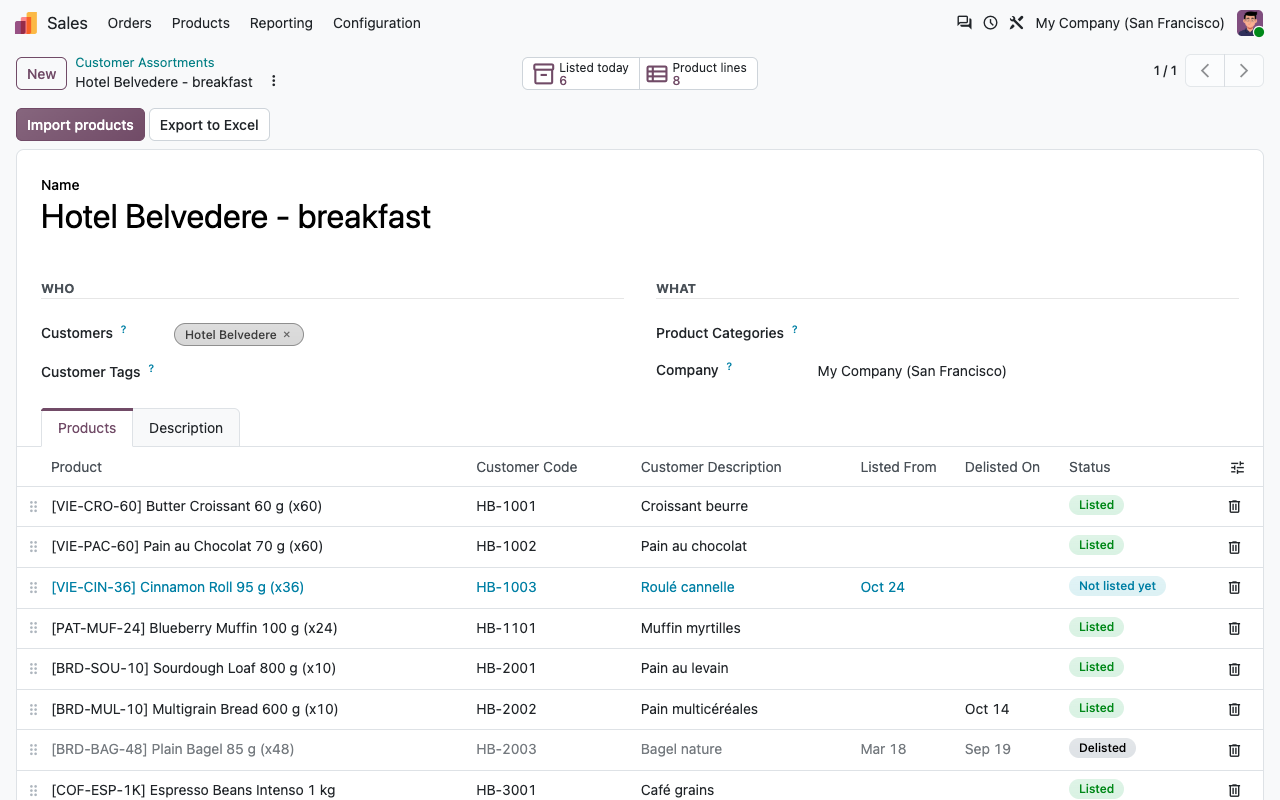Viewport: 1280px width, 800px height.
Task: Open the user avatar menu
Action: pyautogui.click(x=1250, y=23)
